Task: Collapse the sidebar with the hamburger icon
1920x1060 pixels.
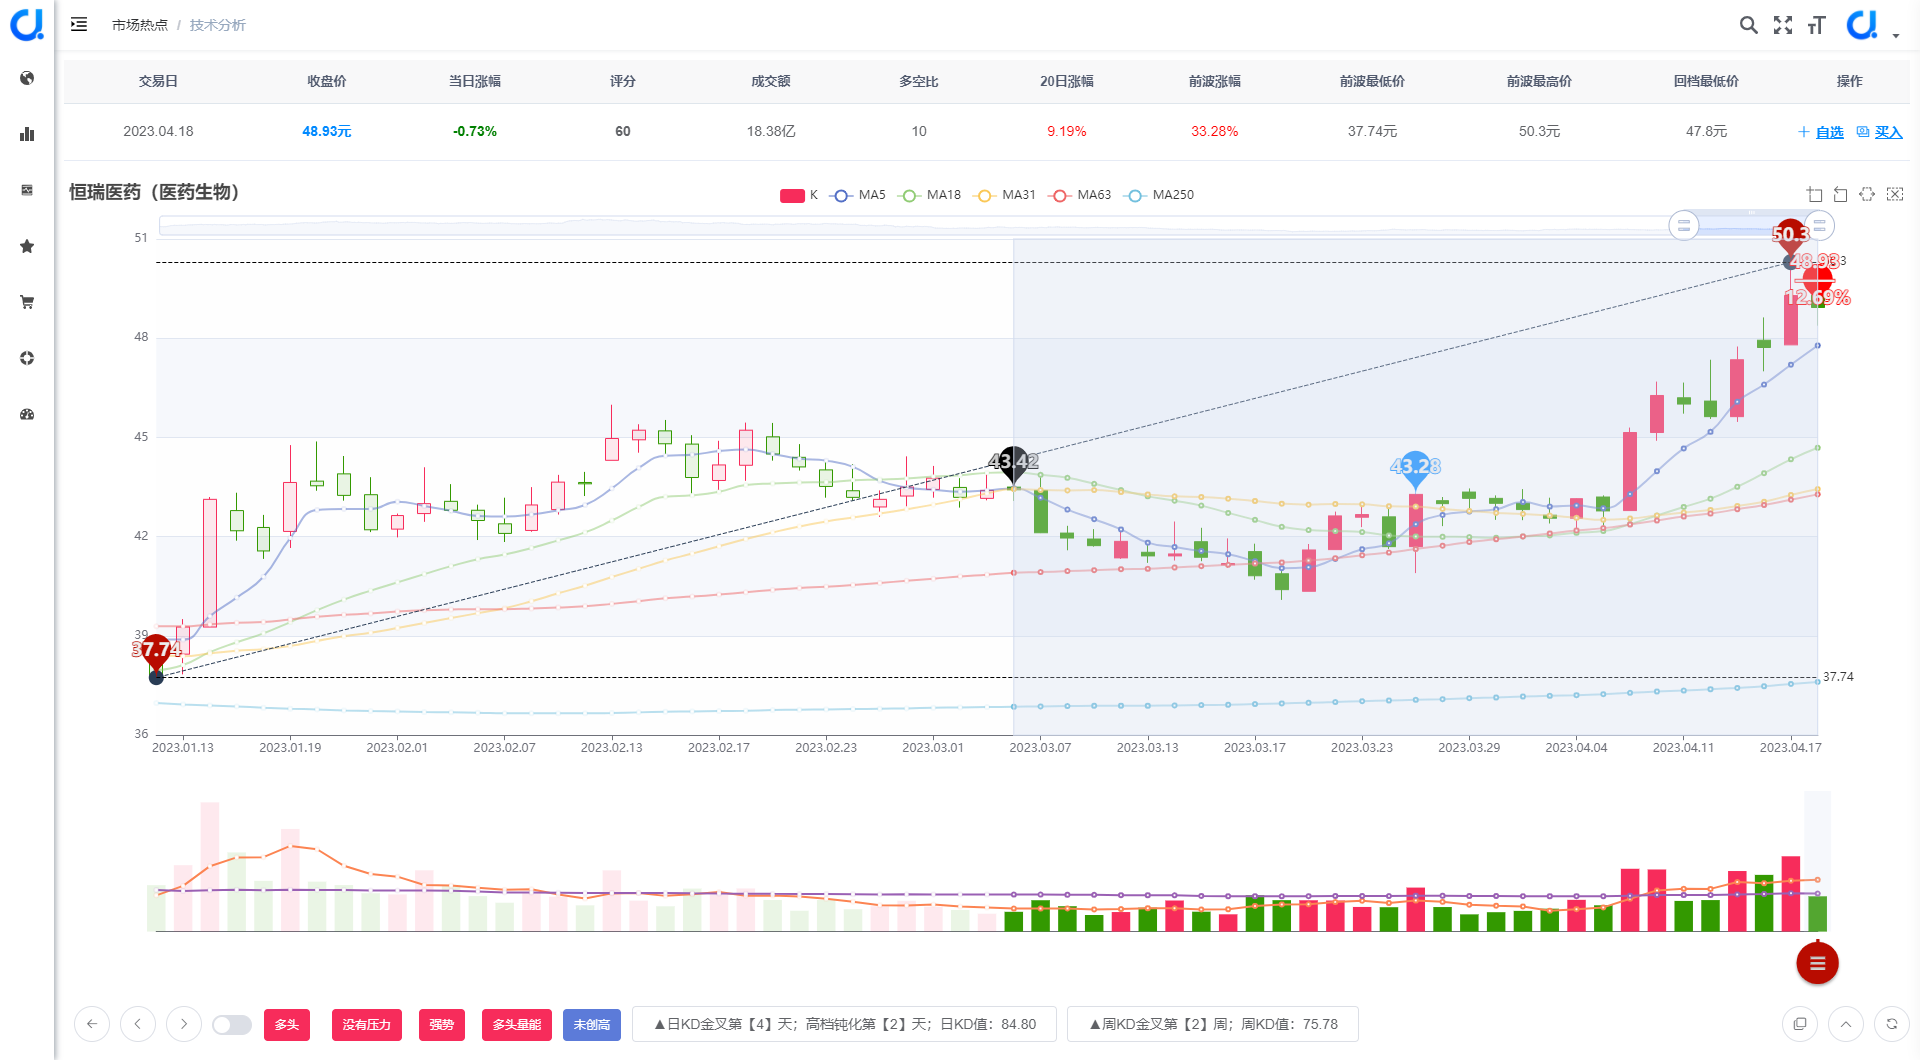Action: pos(79,24)
